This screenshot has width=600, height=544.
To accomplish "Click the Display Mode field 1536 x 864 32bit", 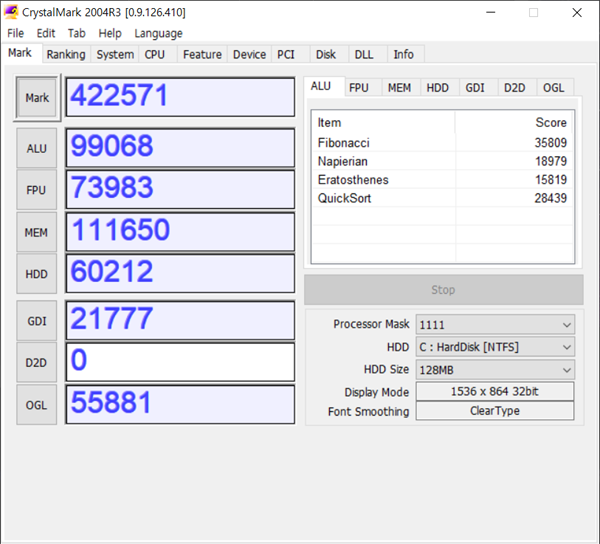I will (x=495, y=391).
